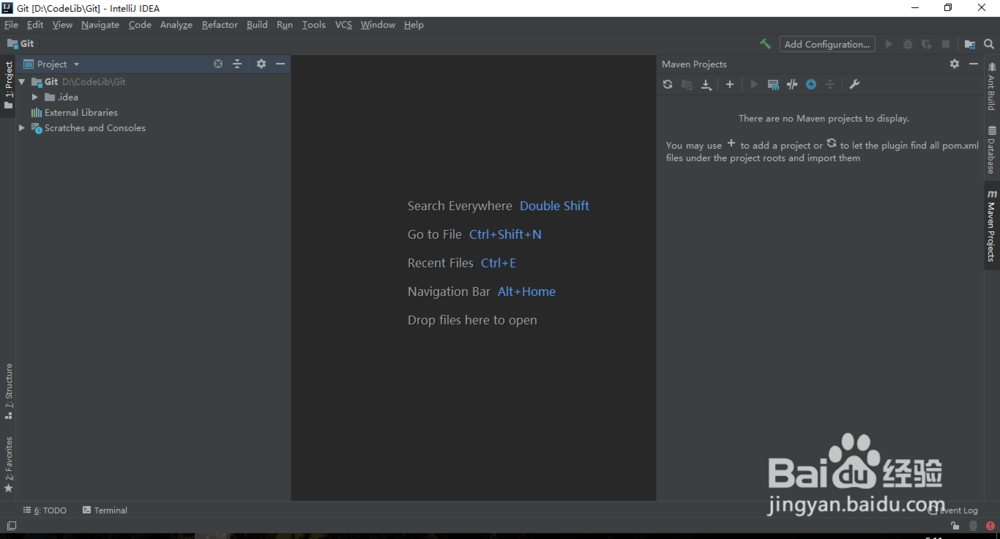Expand Scratches and Consoles node
The height and width of the screenshot is (539, 1000).
pos(22,128)
